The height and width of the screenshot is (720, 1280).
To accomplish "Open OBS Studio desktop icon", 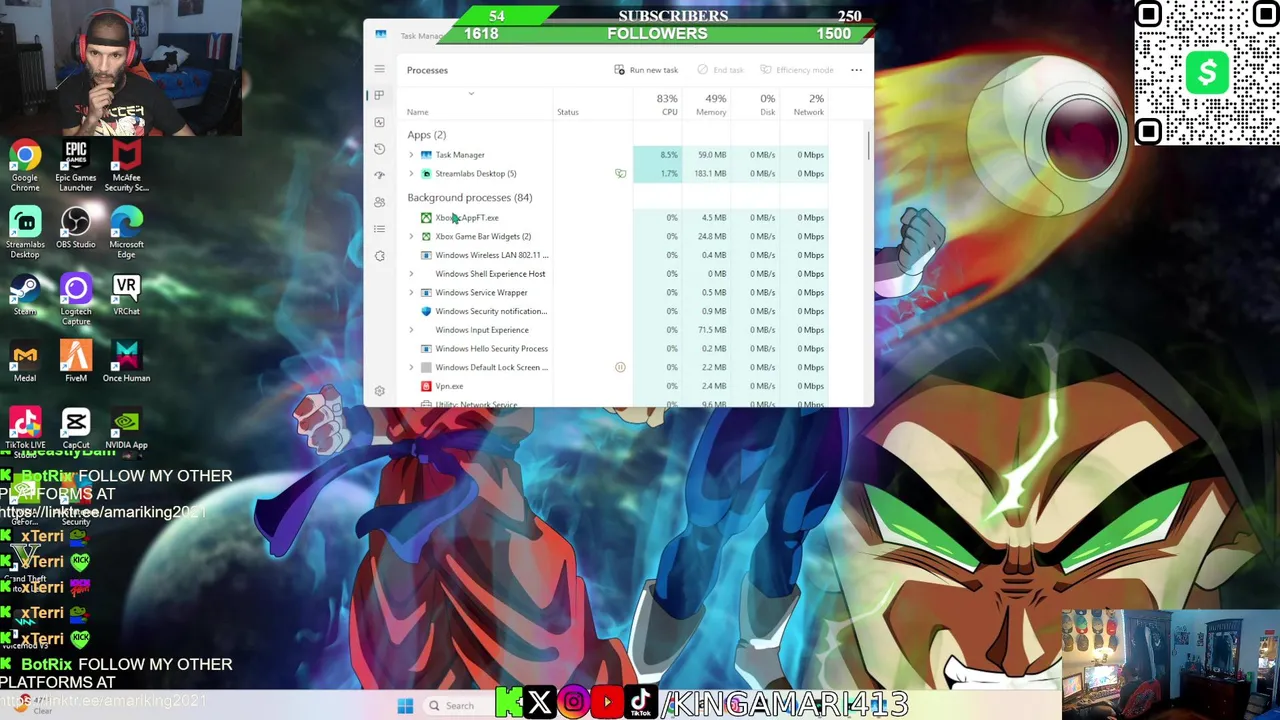I will pos(76,229).
